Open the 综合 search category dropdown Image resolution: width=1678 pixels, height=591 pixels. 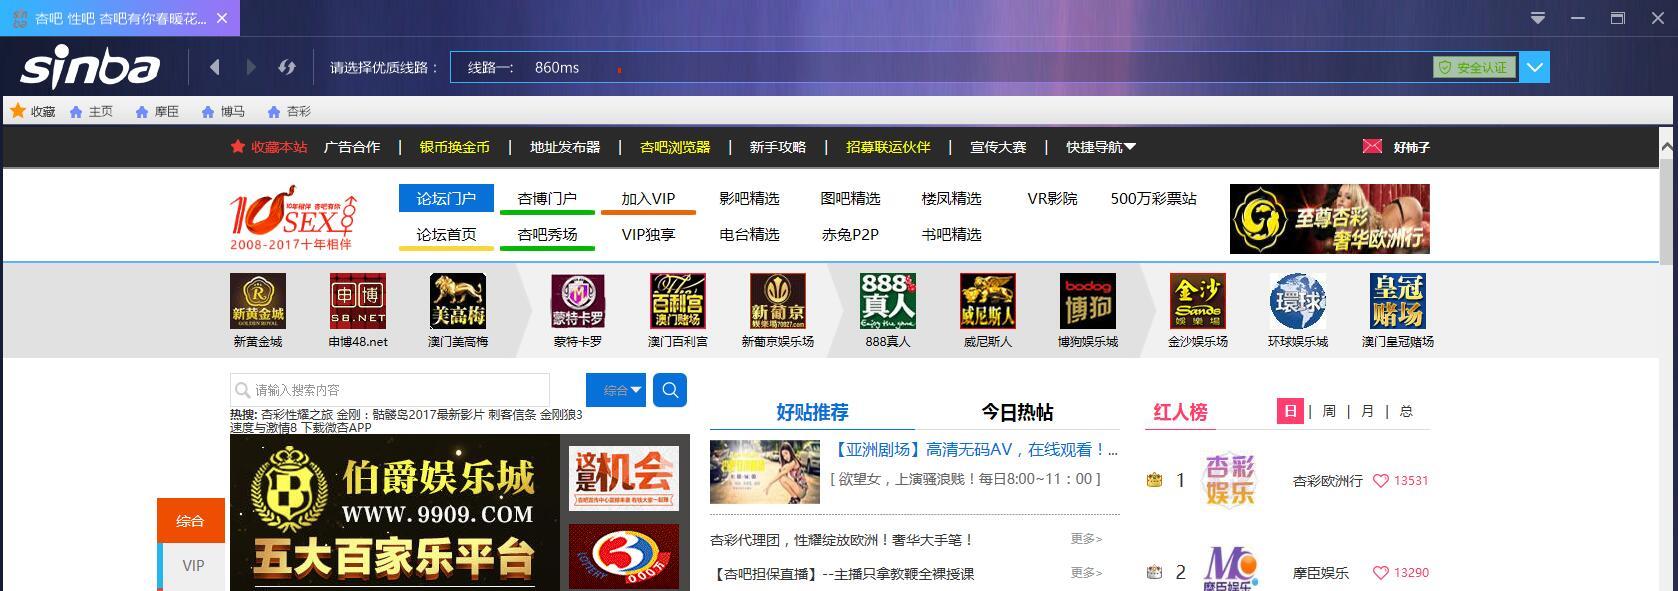click(x=616, y=390)
